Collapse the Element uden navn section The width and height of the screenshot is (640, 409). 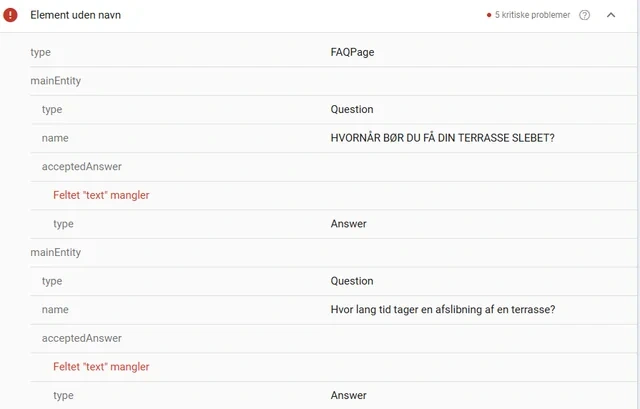611,15
